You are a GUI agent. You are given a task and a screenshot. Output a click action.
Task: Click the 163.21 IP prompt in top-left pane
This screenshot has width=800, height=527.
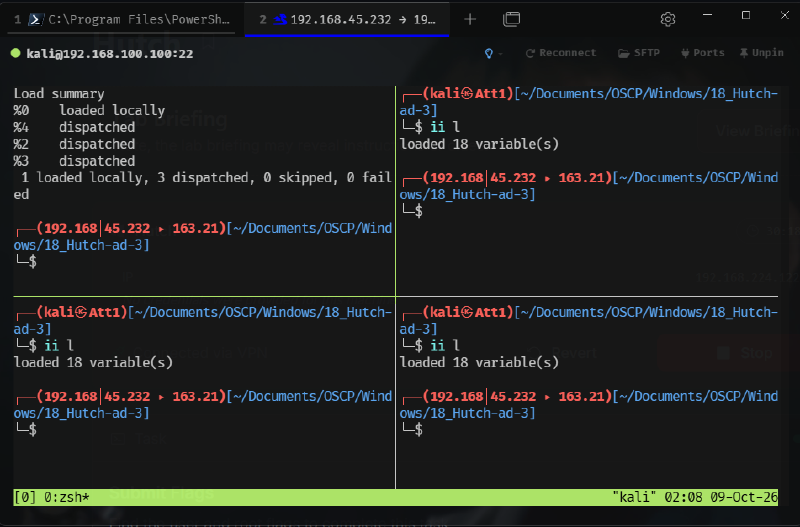pyautogui.click(x=131, y=228)
